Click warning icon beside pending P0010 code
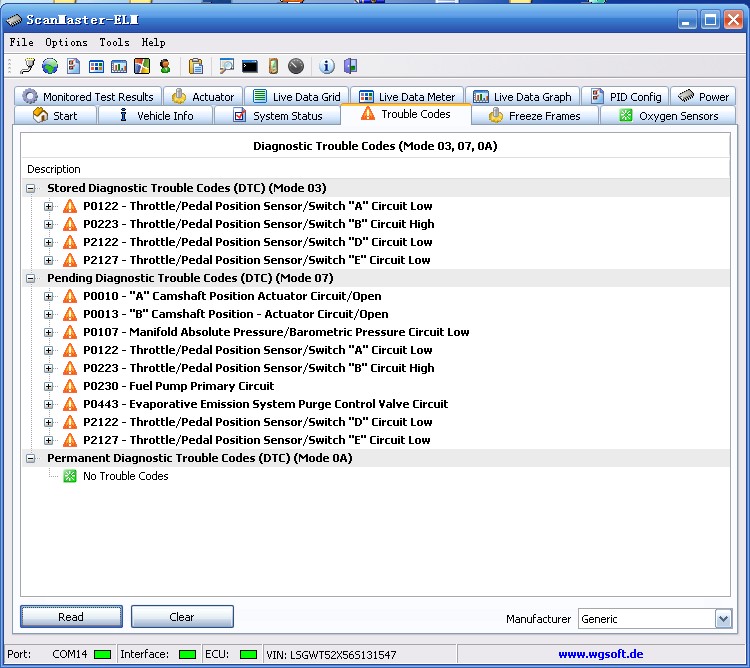The height and width of the screenshot is (668, 750). [x=70, y=296]
